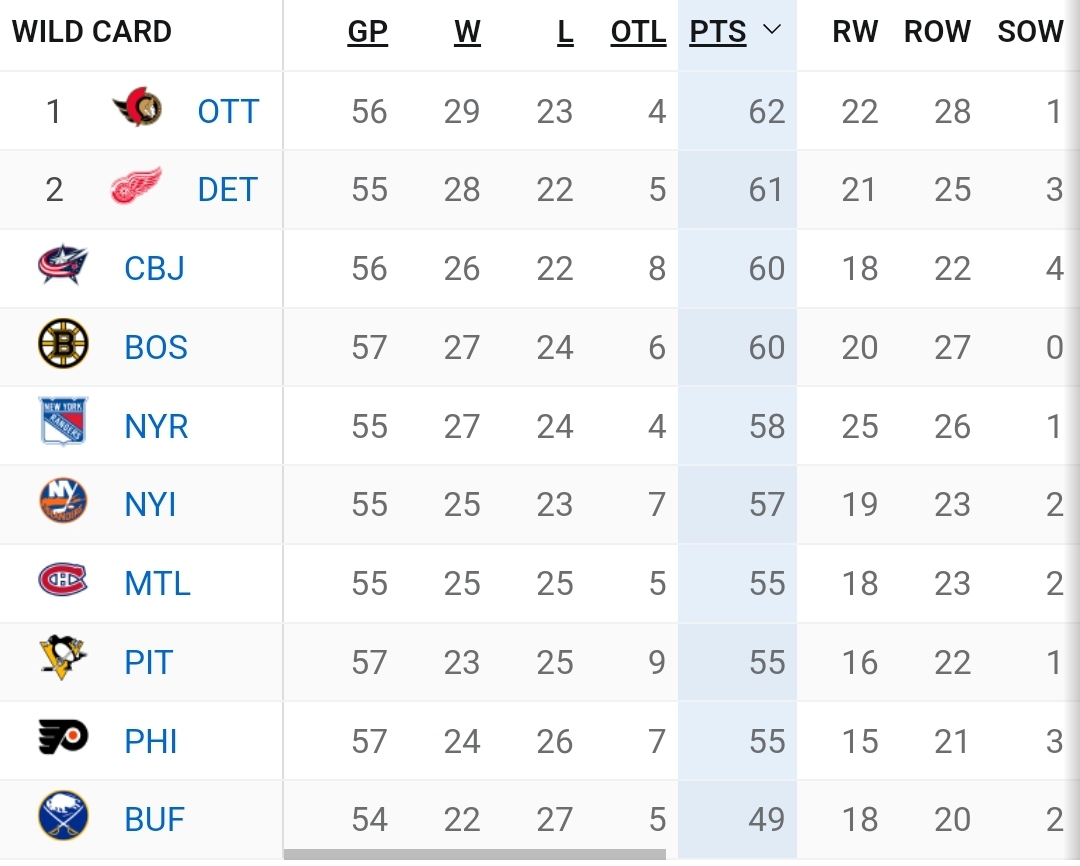Click the Philadelphia Flyers logo
This screenshot has width=1080, height=866.
(63, 740)
